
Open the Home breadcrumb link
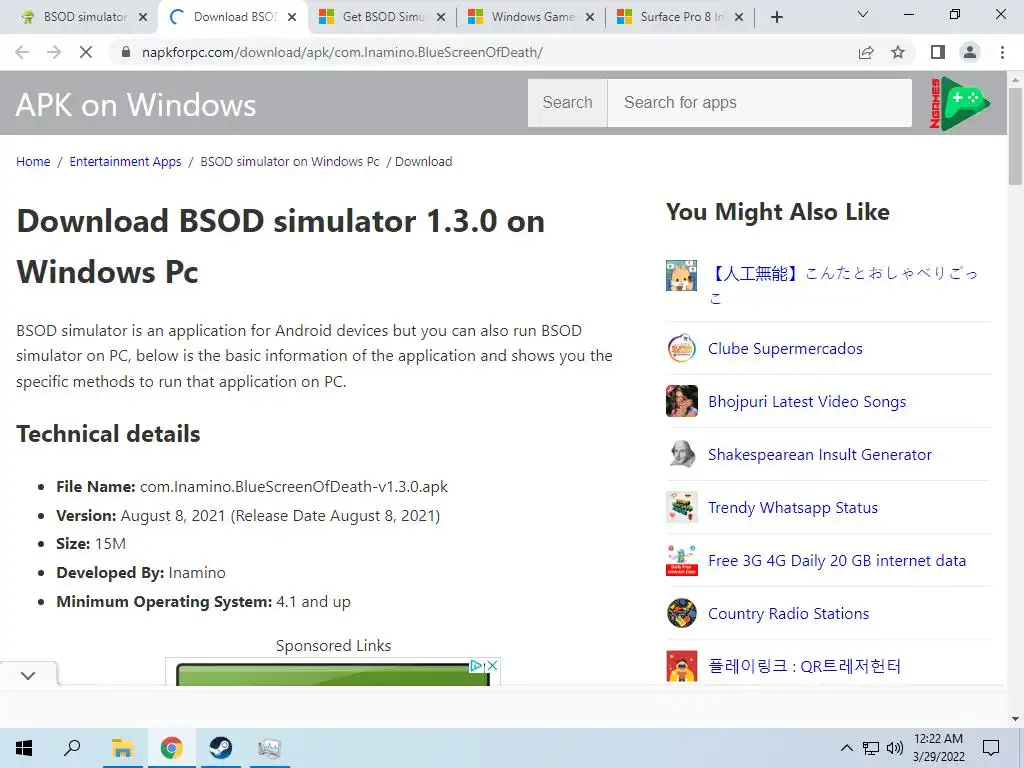[33, 161]
